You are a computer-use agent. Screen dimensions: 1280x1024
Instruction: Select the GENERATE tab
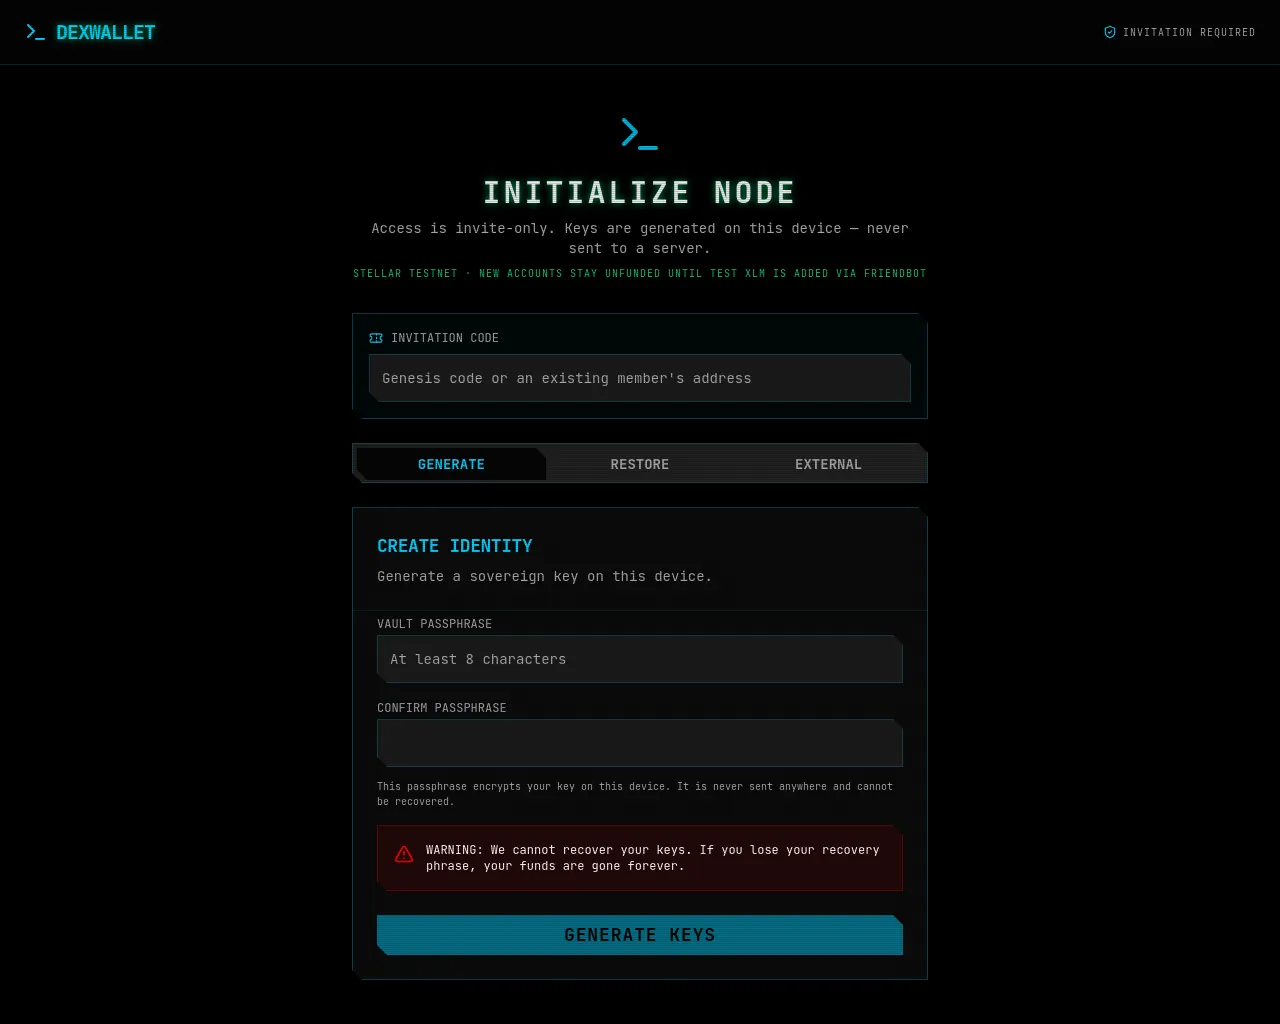pos(451,464)
